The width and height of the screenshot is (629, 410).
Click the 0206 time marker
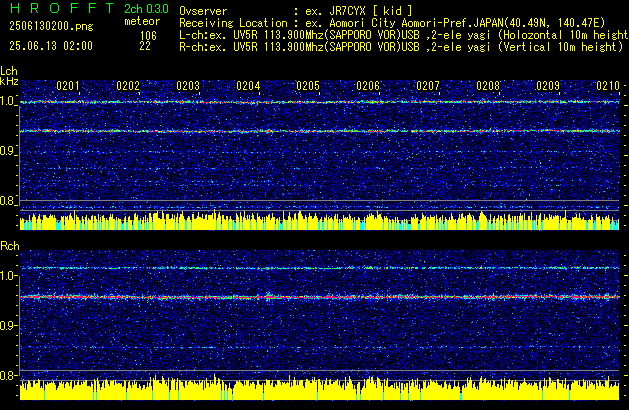368,86
